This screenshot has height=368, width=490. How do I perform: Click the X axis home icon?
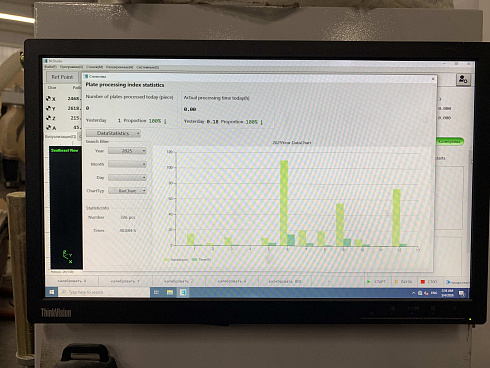coord(48,99)
